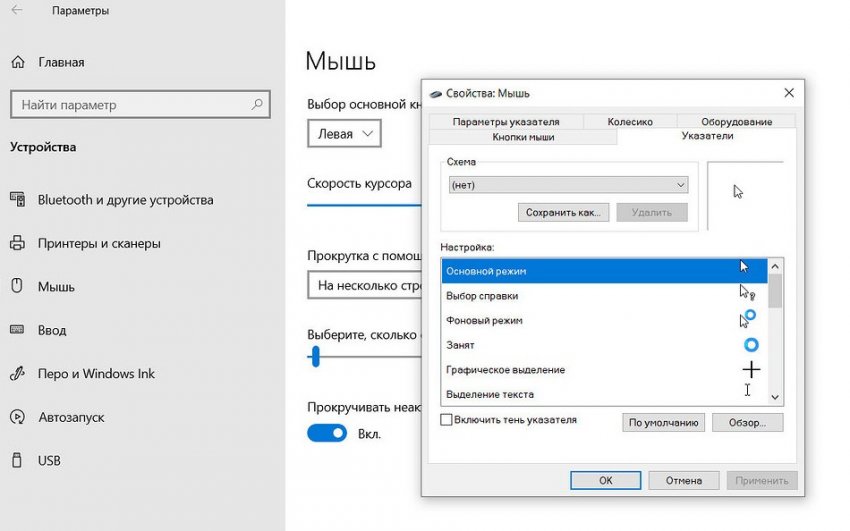This screenshot has width=850, height=531.
Task: Open Перо и Windows Ink pen icon
Action: 17,374
